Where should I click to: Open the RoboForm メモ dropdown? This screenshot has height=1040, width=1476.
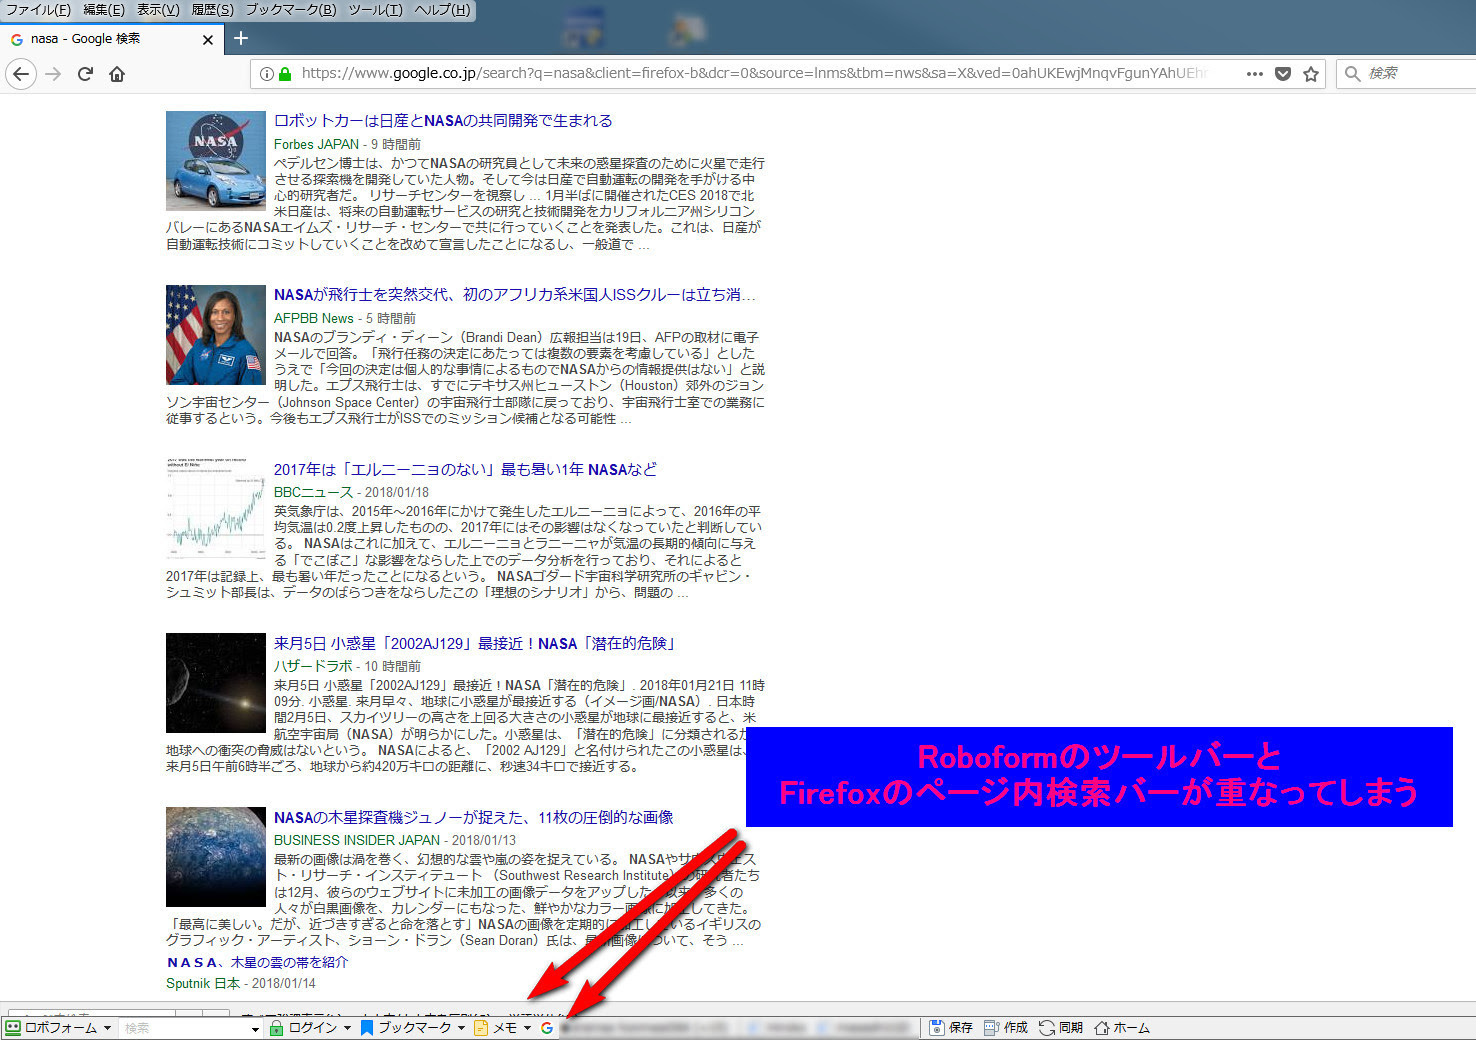point(503,1028)
